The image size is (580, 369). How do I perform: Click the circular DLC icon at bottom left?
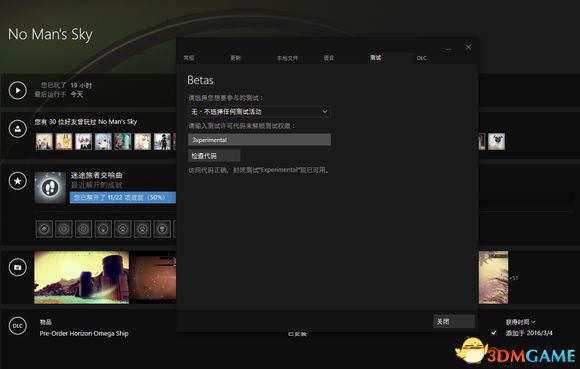click(18, 326)
